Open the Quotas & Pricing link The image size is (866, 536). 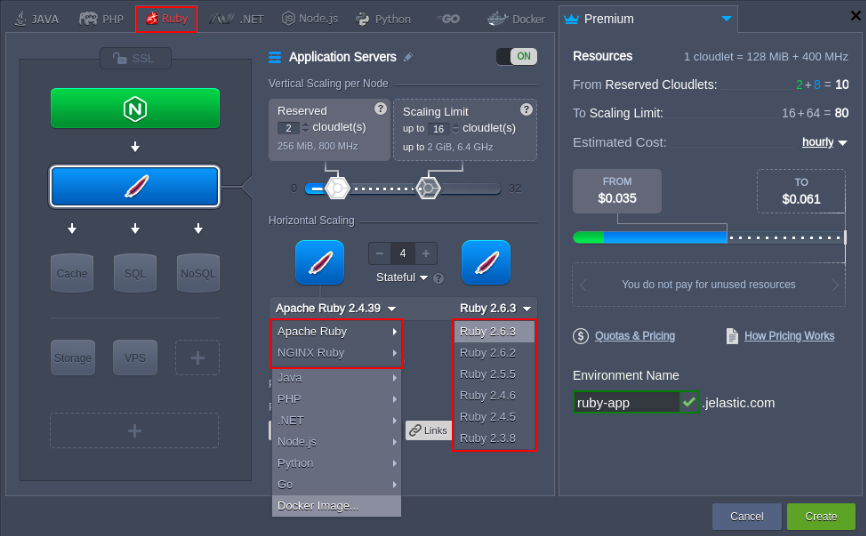634,336
